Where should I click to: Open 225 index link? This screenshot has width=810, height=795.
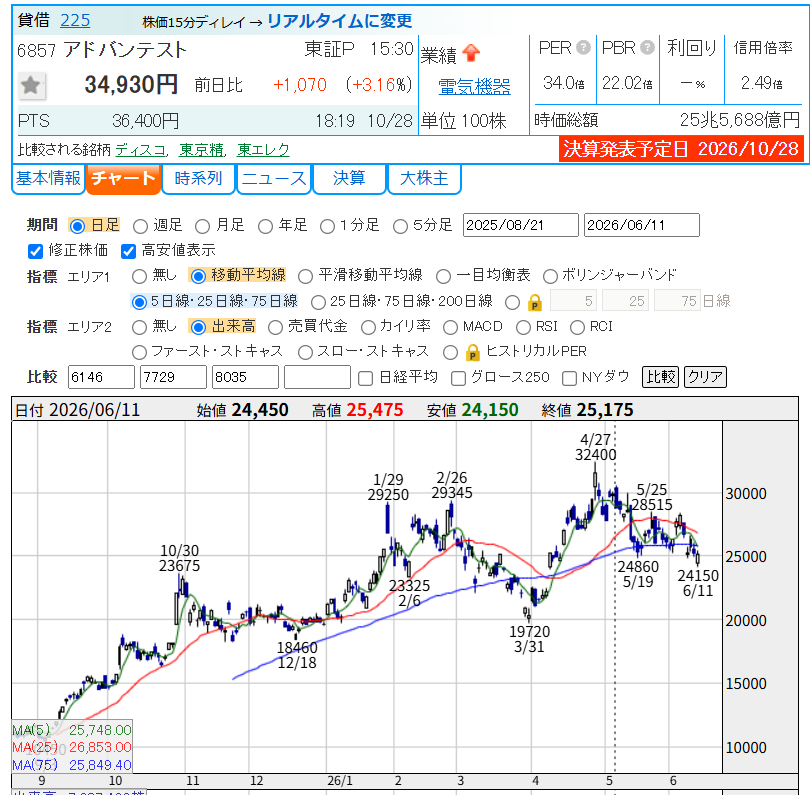point(75,21)
